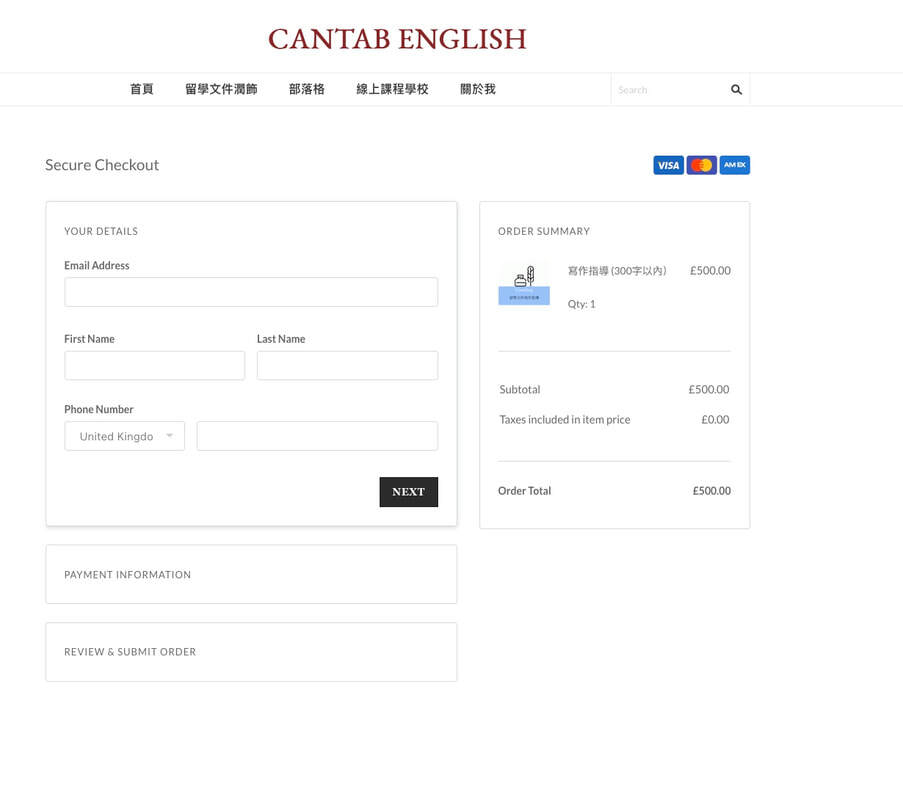903x800 pixels.
Task: Open 線上課程學校 menu item
Action: point(392,89)
